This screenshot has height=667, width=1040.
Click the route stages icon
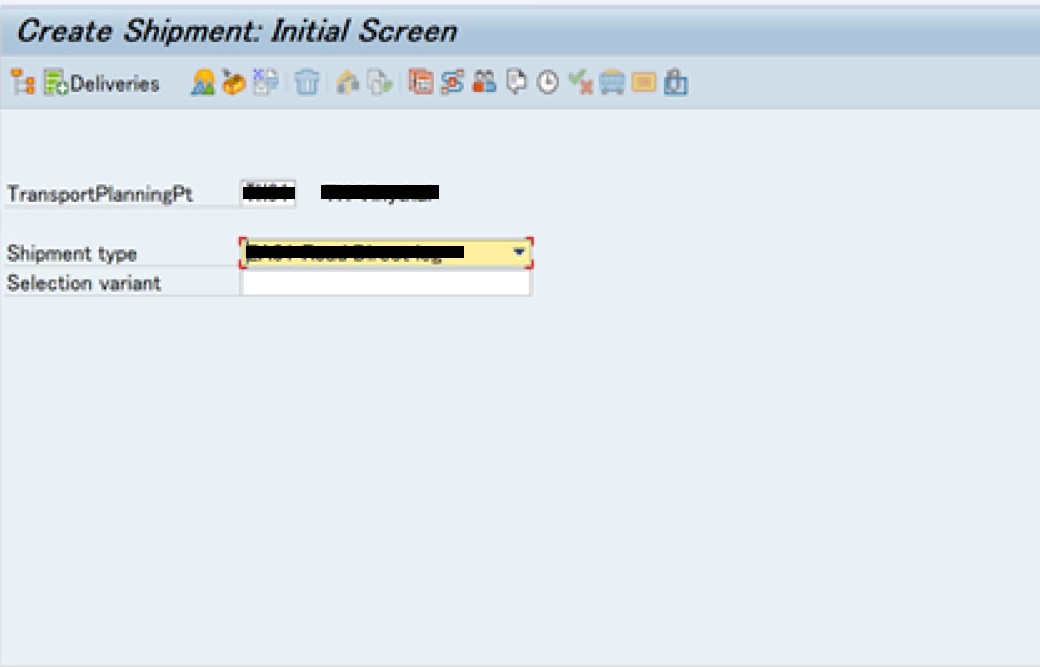[x=452, y=83]
